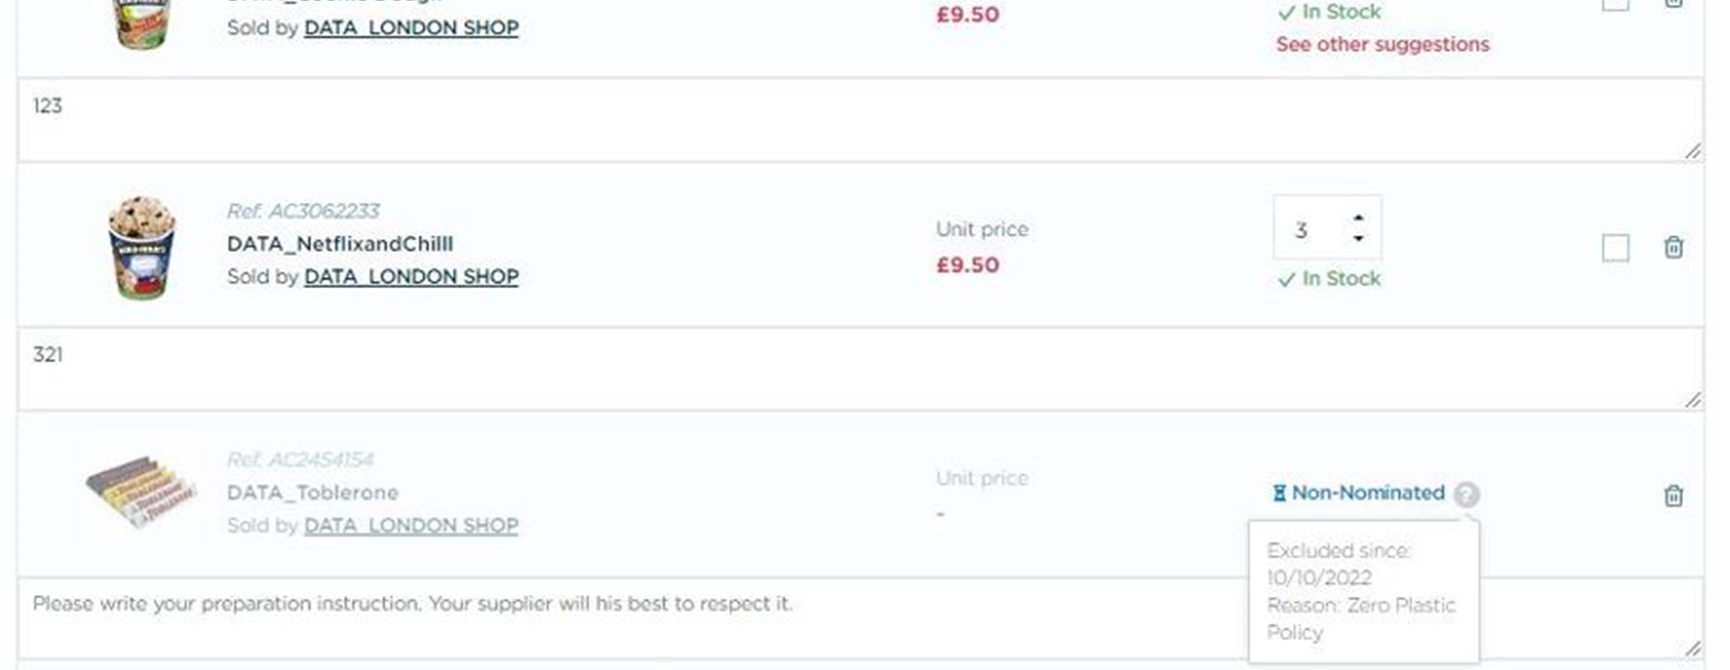Screen dimensions: 1730x670
Task: Increase NetflixandChilll quantity with up arrow
Action: pos(1358,218)
